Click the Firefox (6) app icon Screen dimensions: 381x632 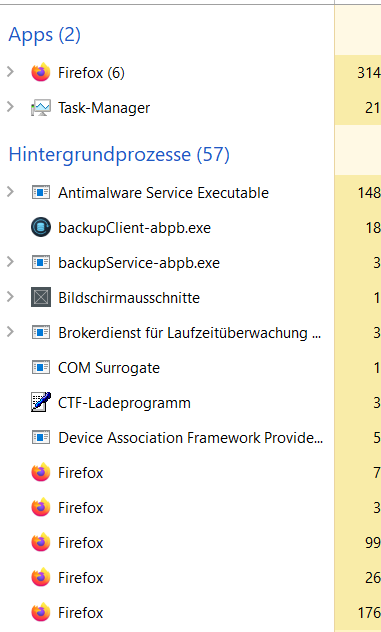coord(41,73)
